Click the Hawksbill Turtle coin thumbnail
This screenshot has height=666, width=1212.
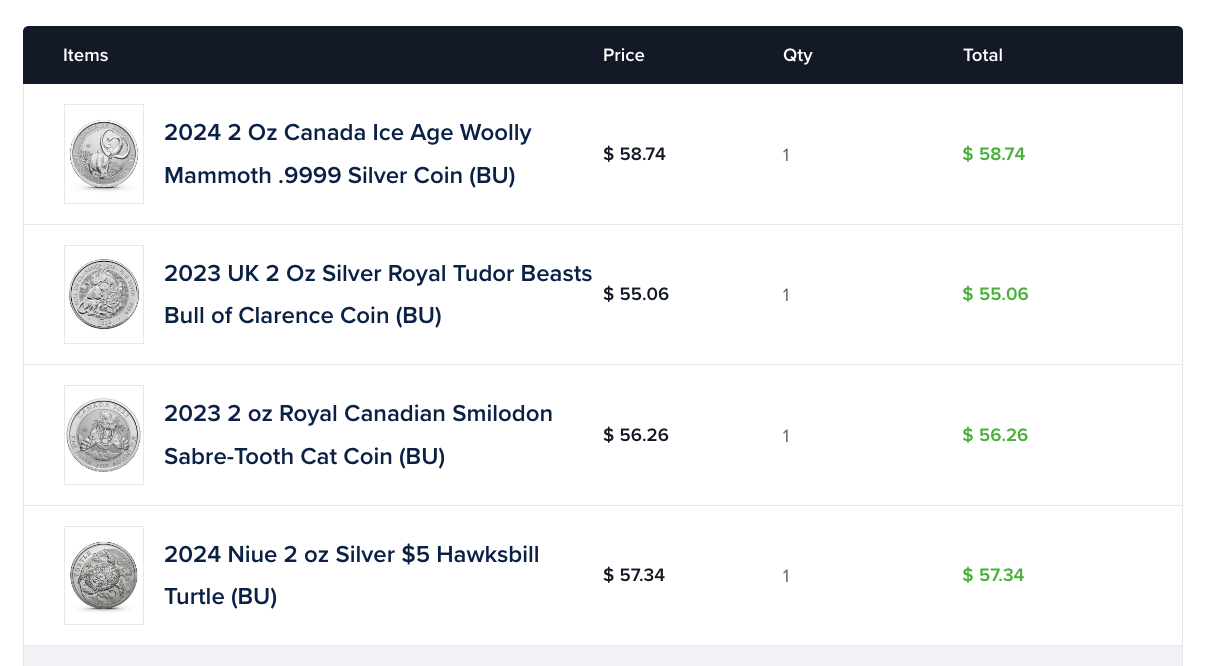(104, 575)
